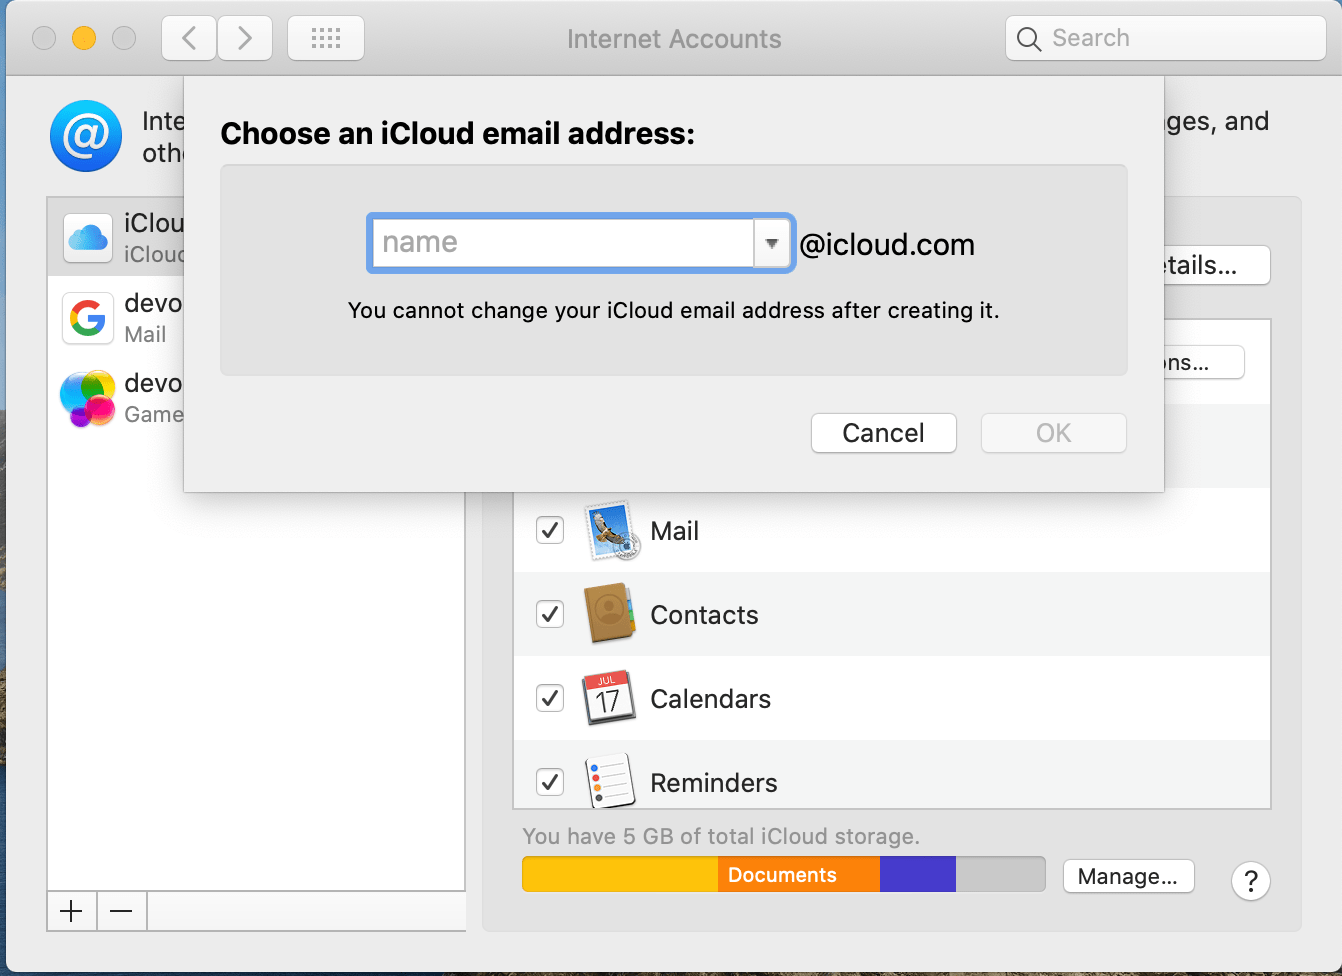Click the '@icloud.com' domain text

click(887, 245)
